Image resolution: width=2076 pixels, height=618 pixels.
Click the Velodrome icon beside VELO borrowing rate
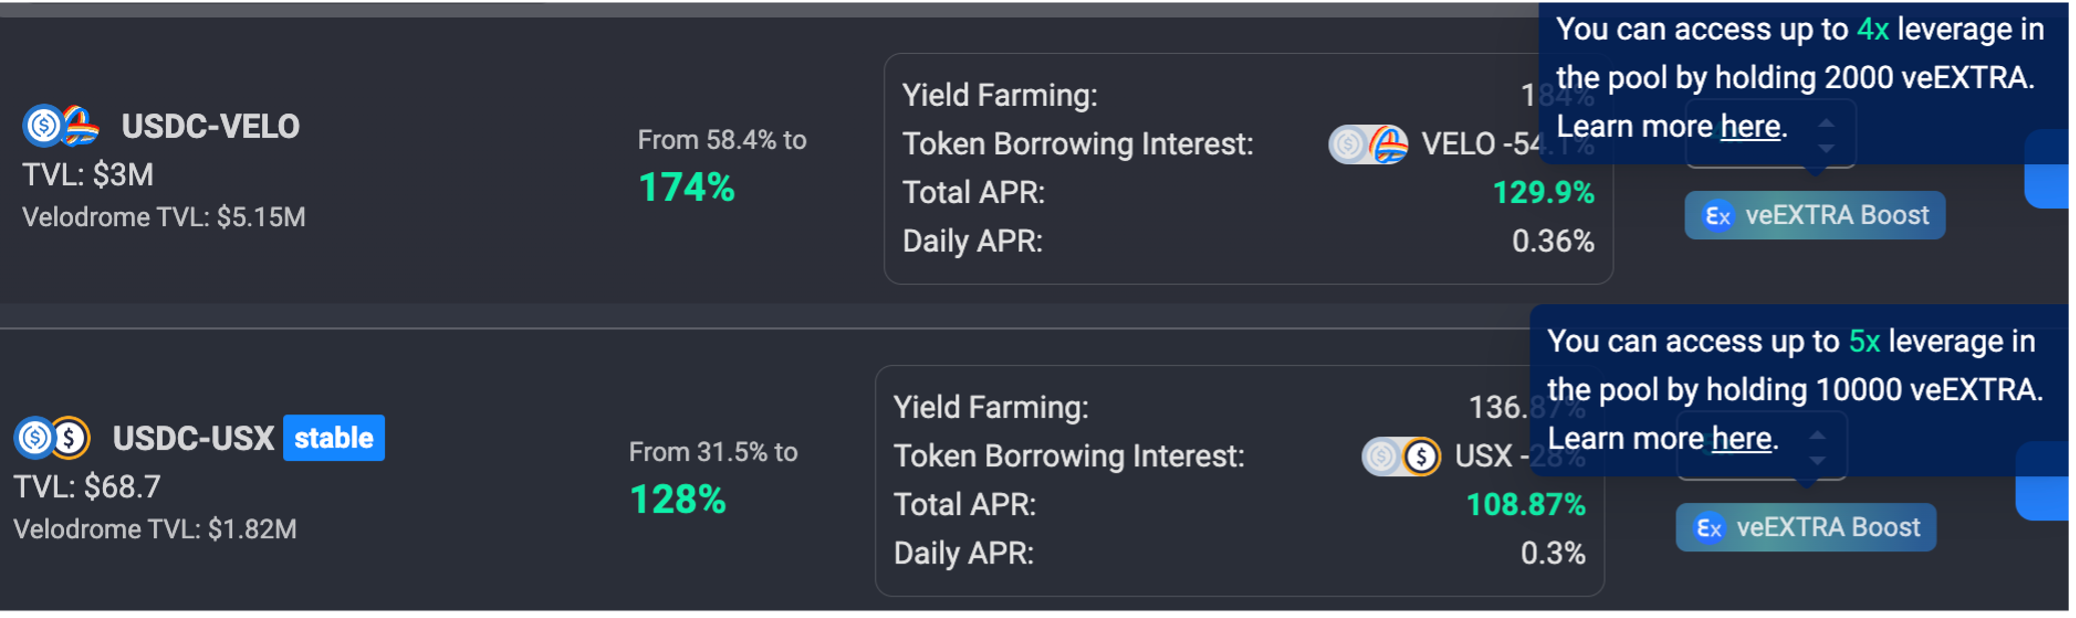tap(1388, 145)
